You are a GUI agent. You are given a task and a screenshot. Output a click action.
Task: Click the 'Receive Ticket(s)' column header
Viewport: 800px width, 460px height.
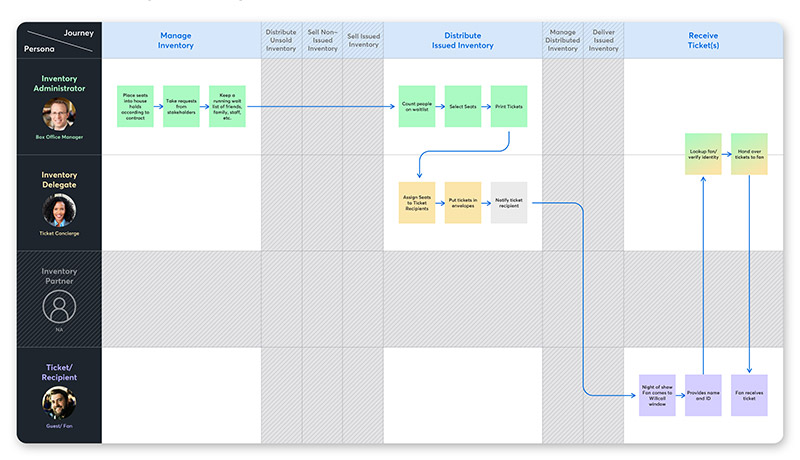coord(703,40)
